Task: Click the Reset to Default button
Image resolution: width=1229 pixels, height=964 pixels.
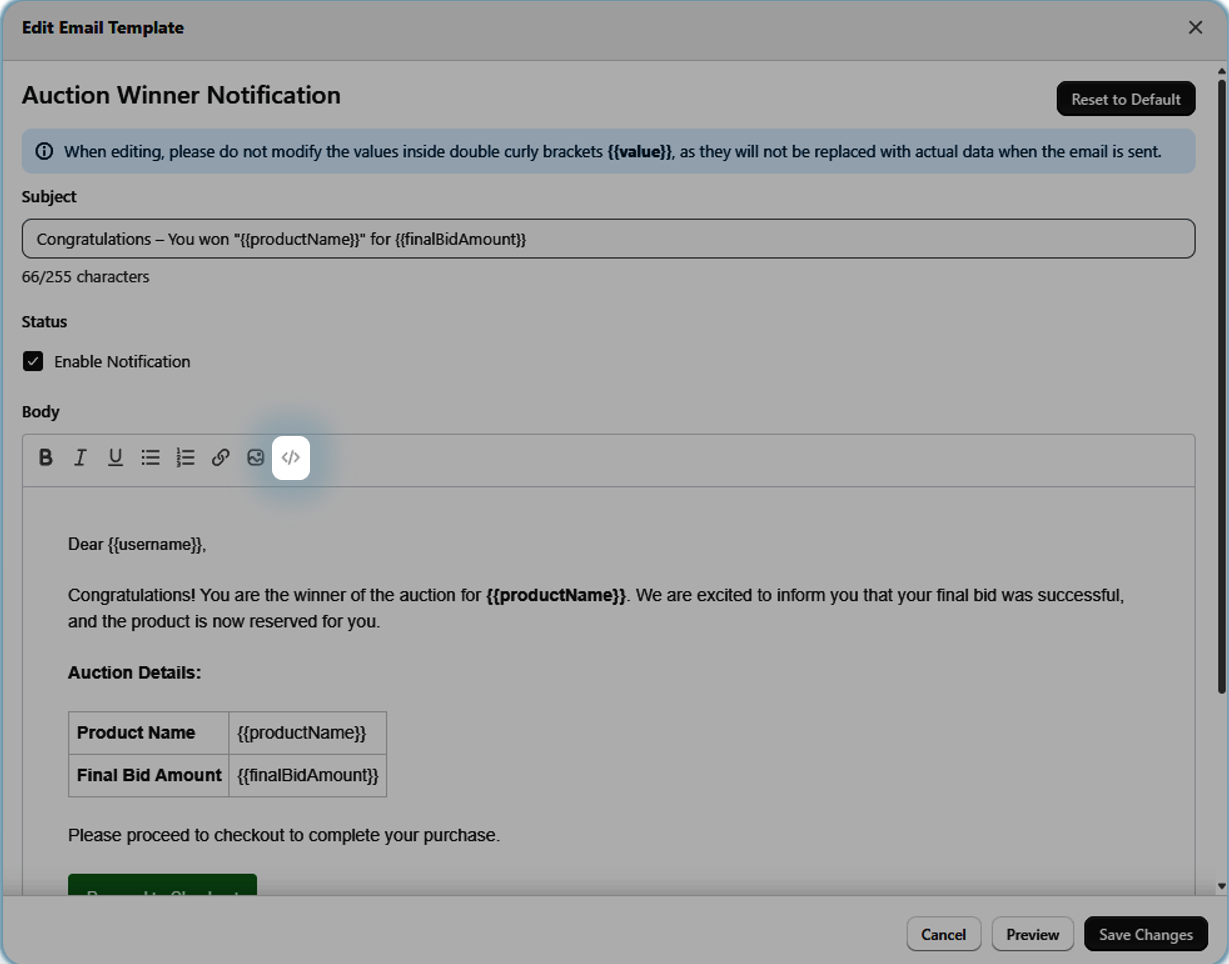Action: point(1125,99)
